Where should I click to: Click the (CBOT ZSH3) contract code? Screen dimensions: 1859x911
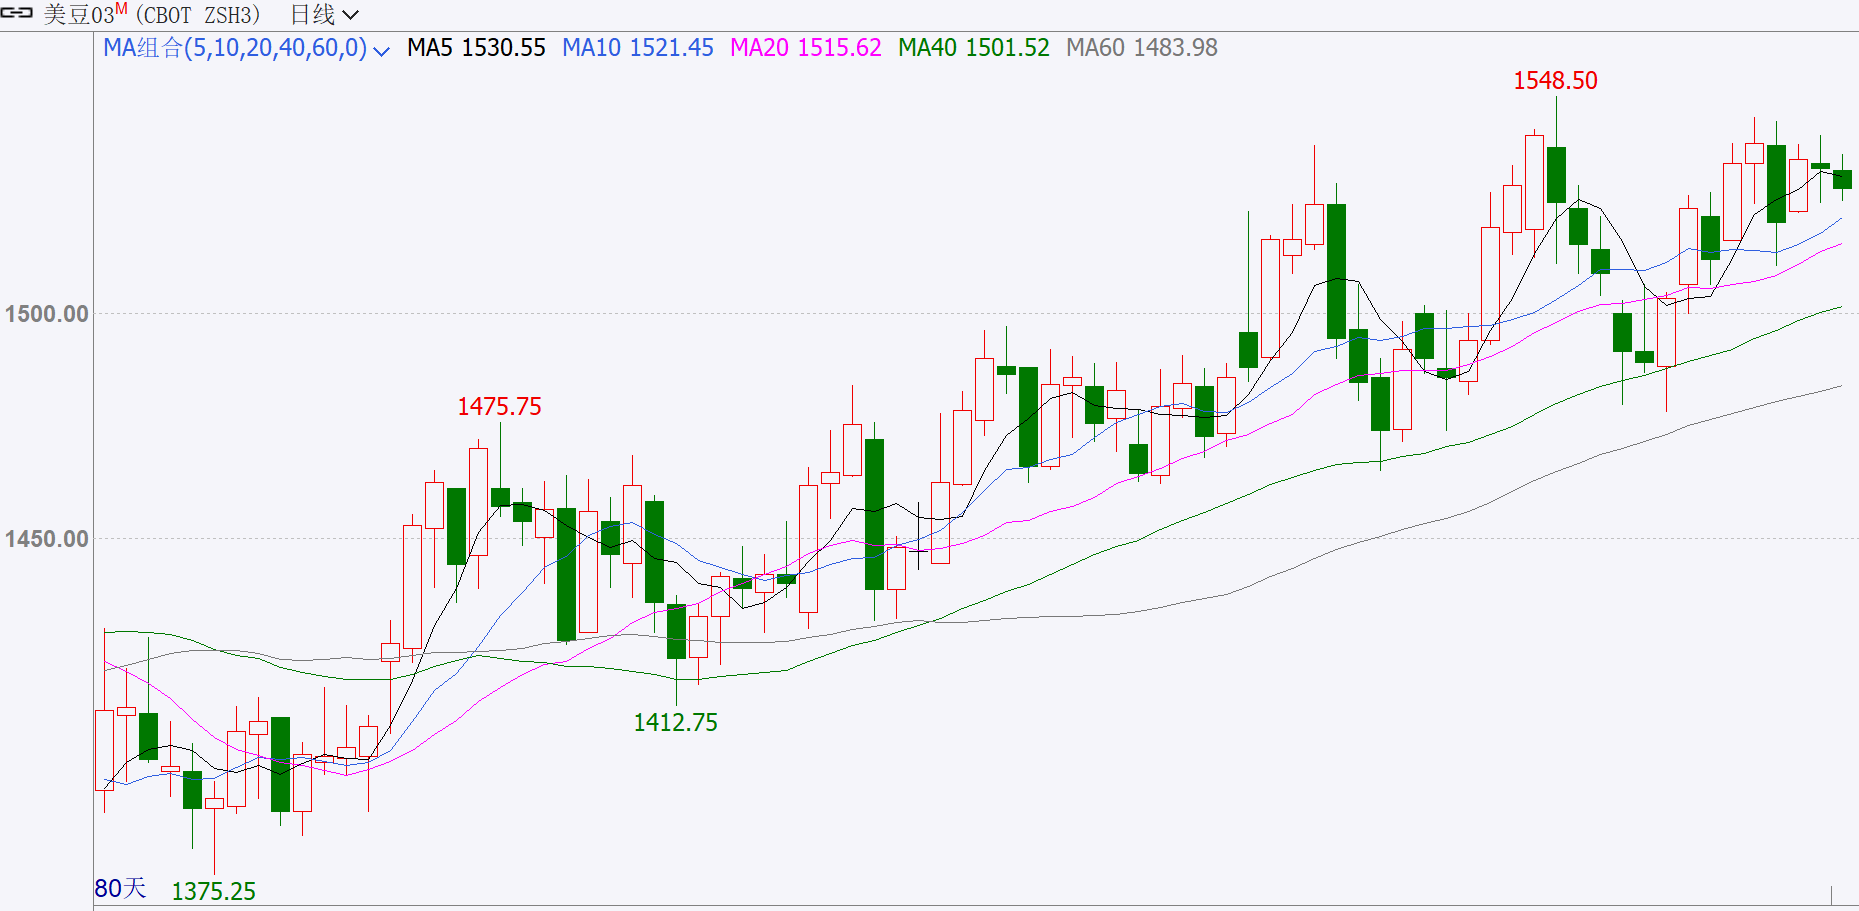click(198, 15)
